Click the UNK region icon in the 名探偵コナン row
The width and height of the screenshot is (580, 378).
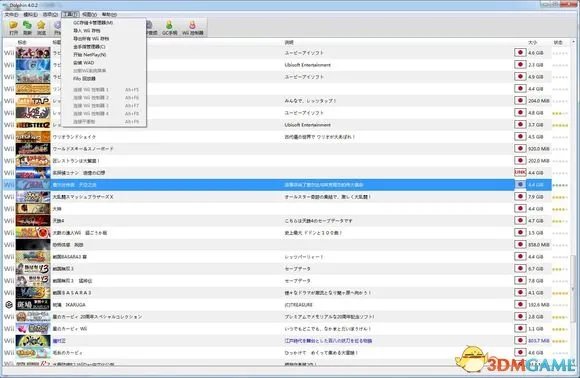point(520,172)
